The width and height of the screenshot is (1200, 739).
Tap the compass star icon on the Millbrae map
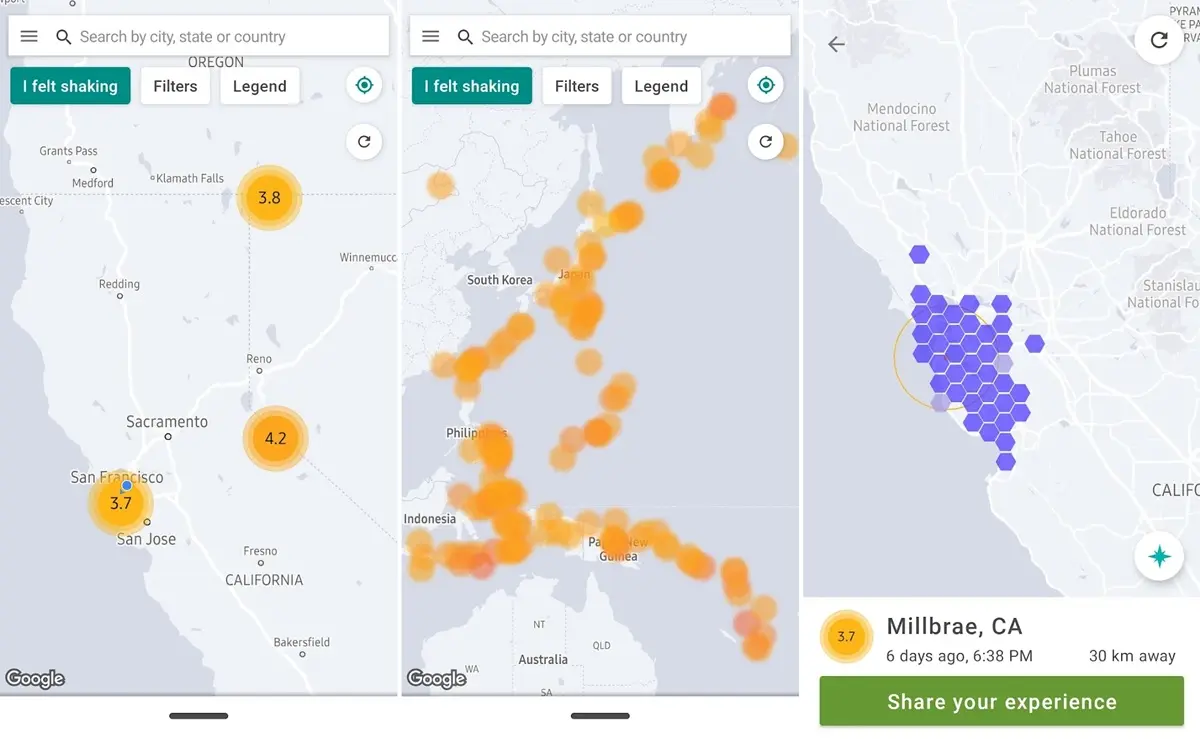[x=1159, y=557]
